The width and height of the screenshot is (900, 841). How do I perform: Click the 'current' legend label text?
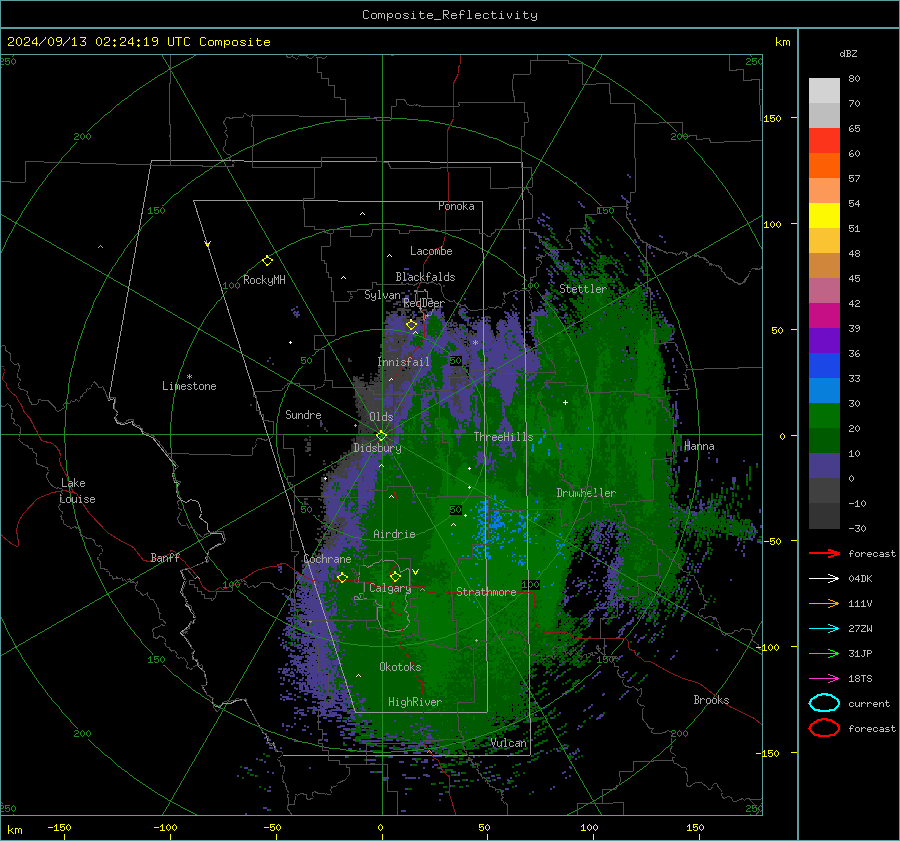(x=869, y=703)
